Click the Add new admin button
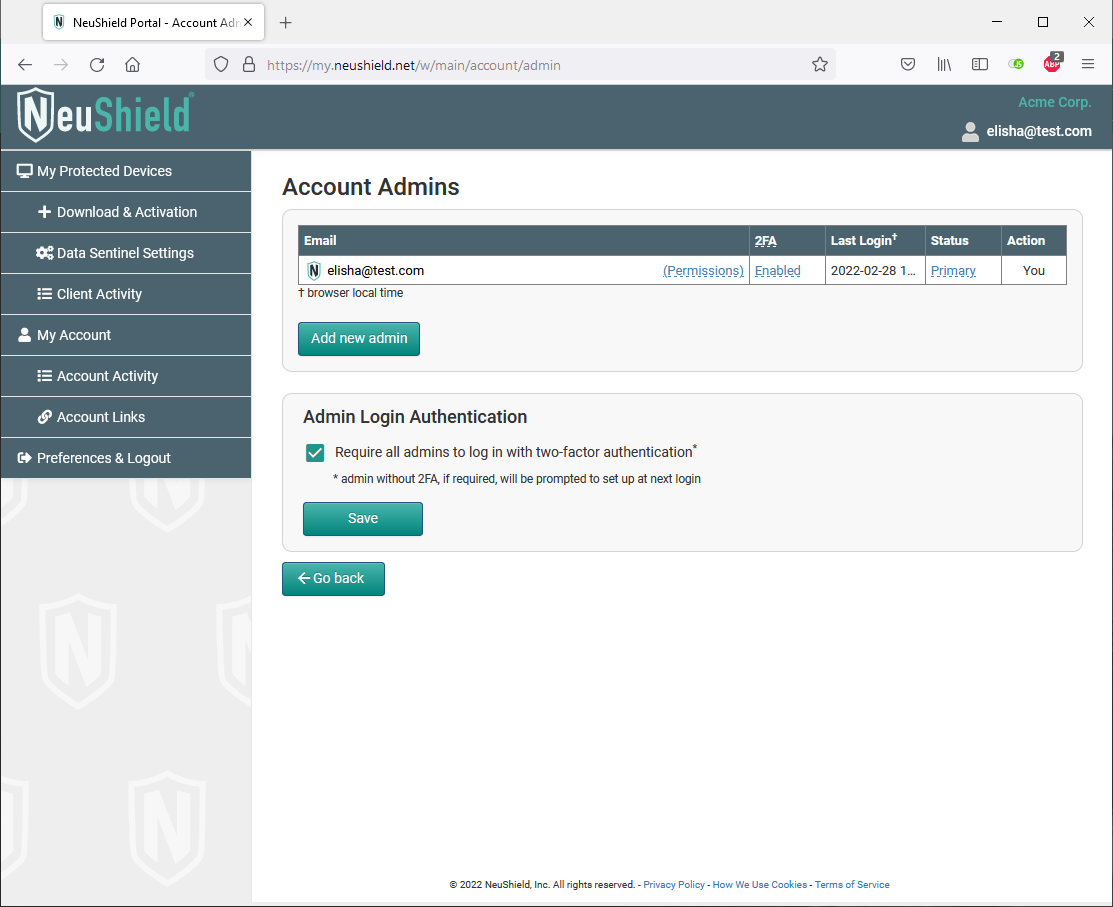 358,339
